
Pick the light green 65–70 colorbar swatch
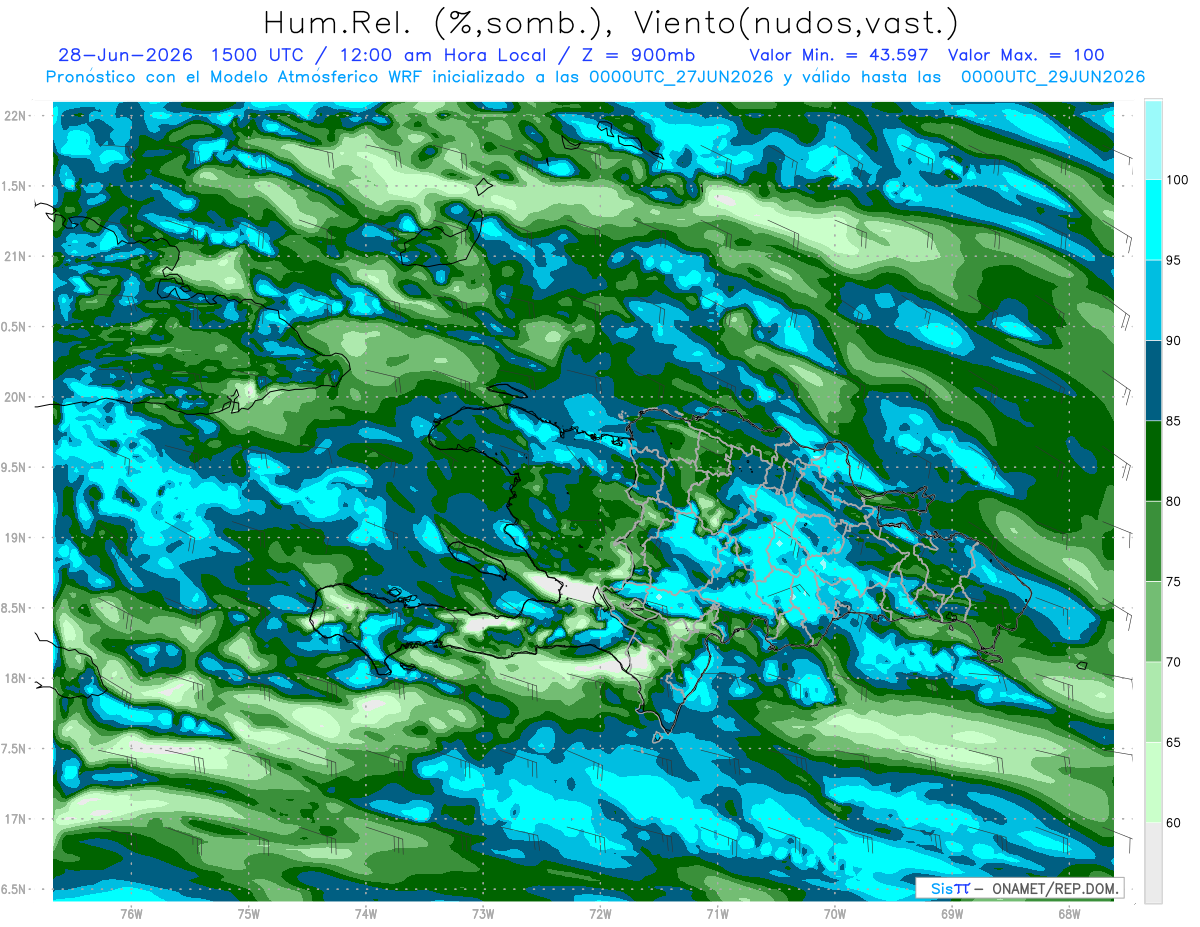pyautogui.click(x=1153, y=702)
